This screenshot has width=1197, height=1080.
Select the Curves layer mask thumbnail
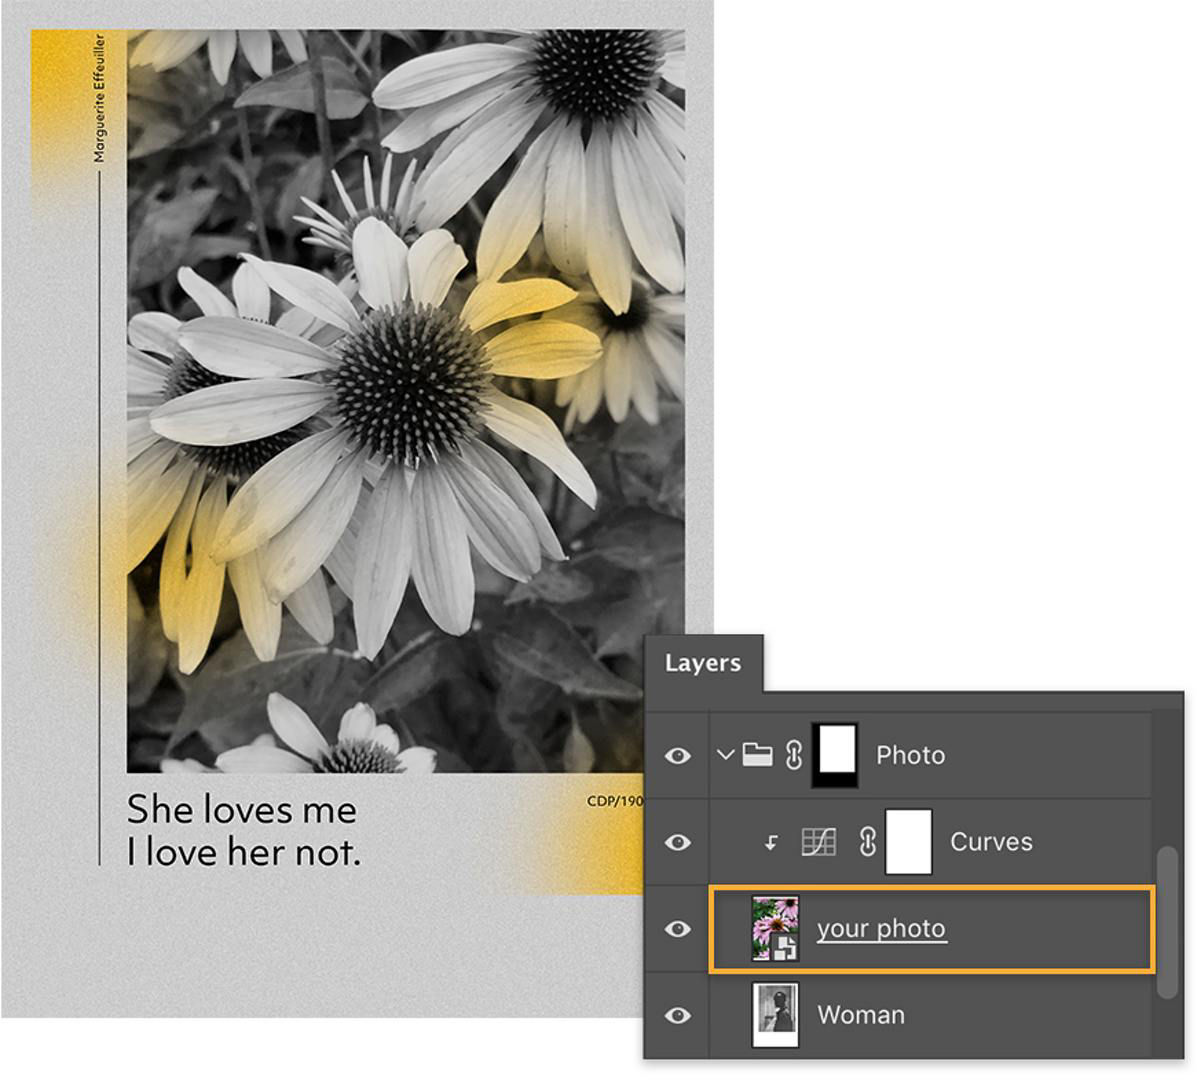tap(908, 842)
